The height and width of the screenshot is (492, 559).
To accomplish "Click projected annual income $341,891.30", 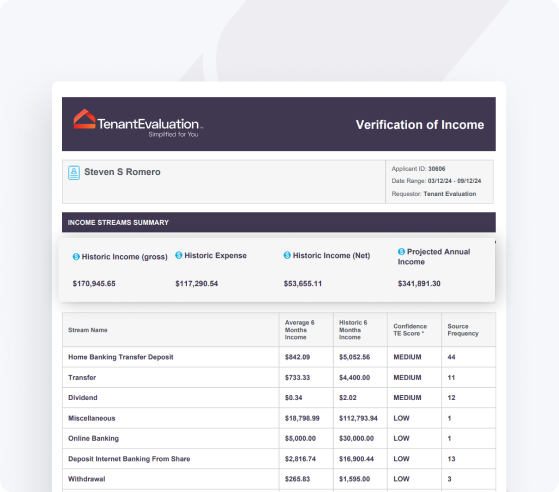I will tap(419, 284).
